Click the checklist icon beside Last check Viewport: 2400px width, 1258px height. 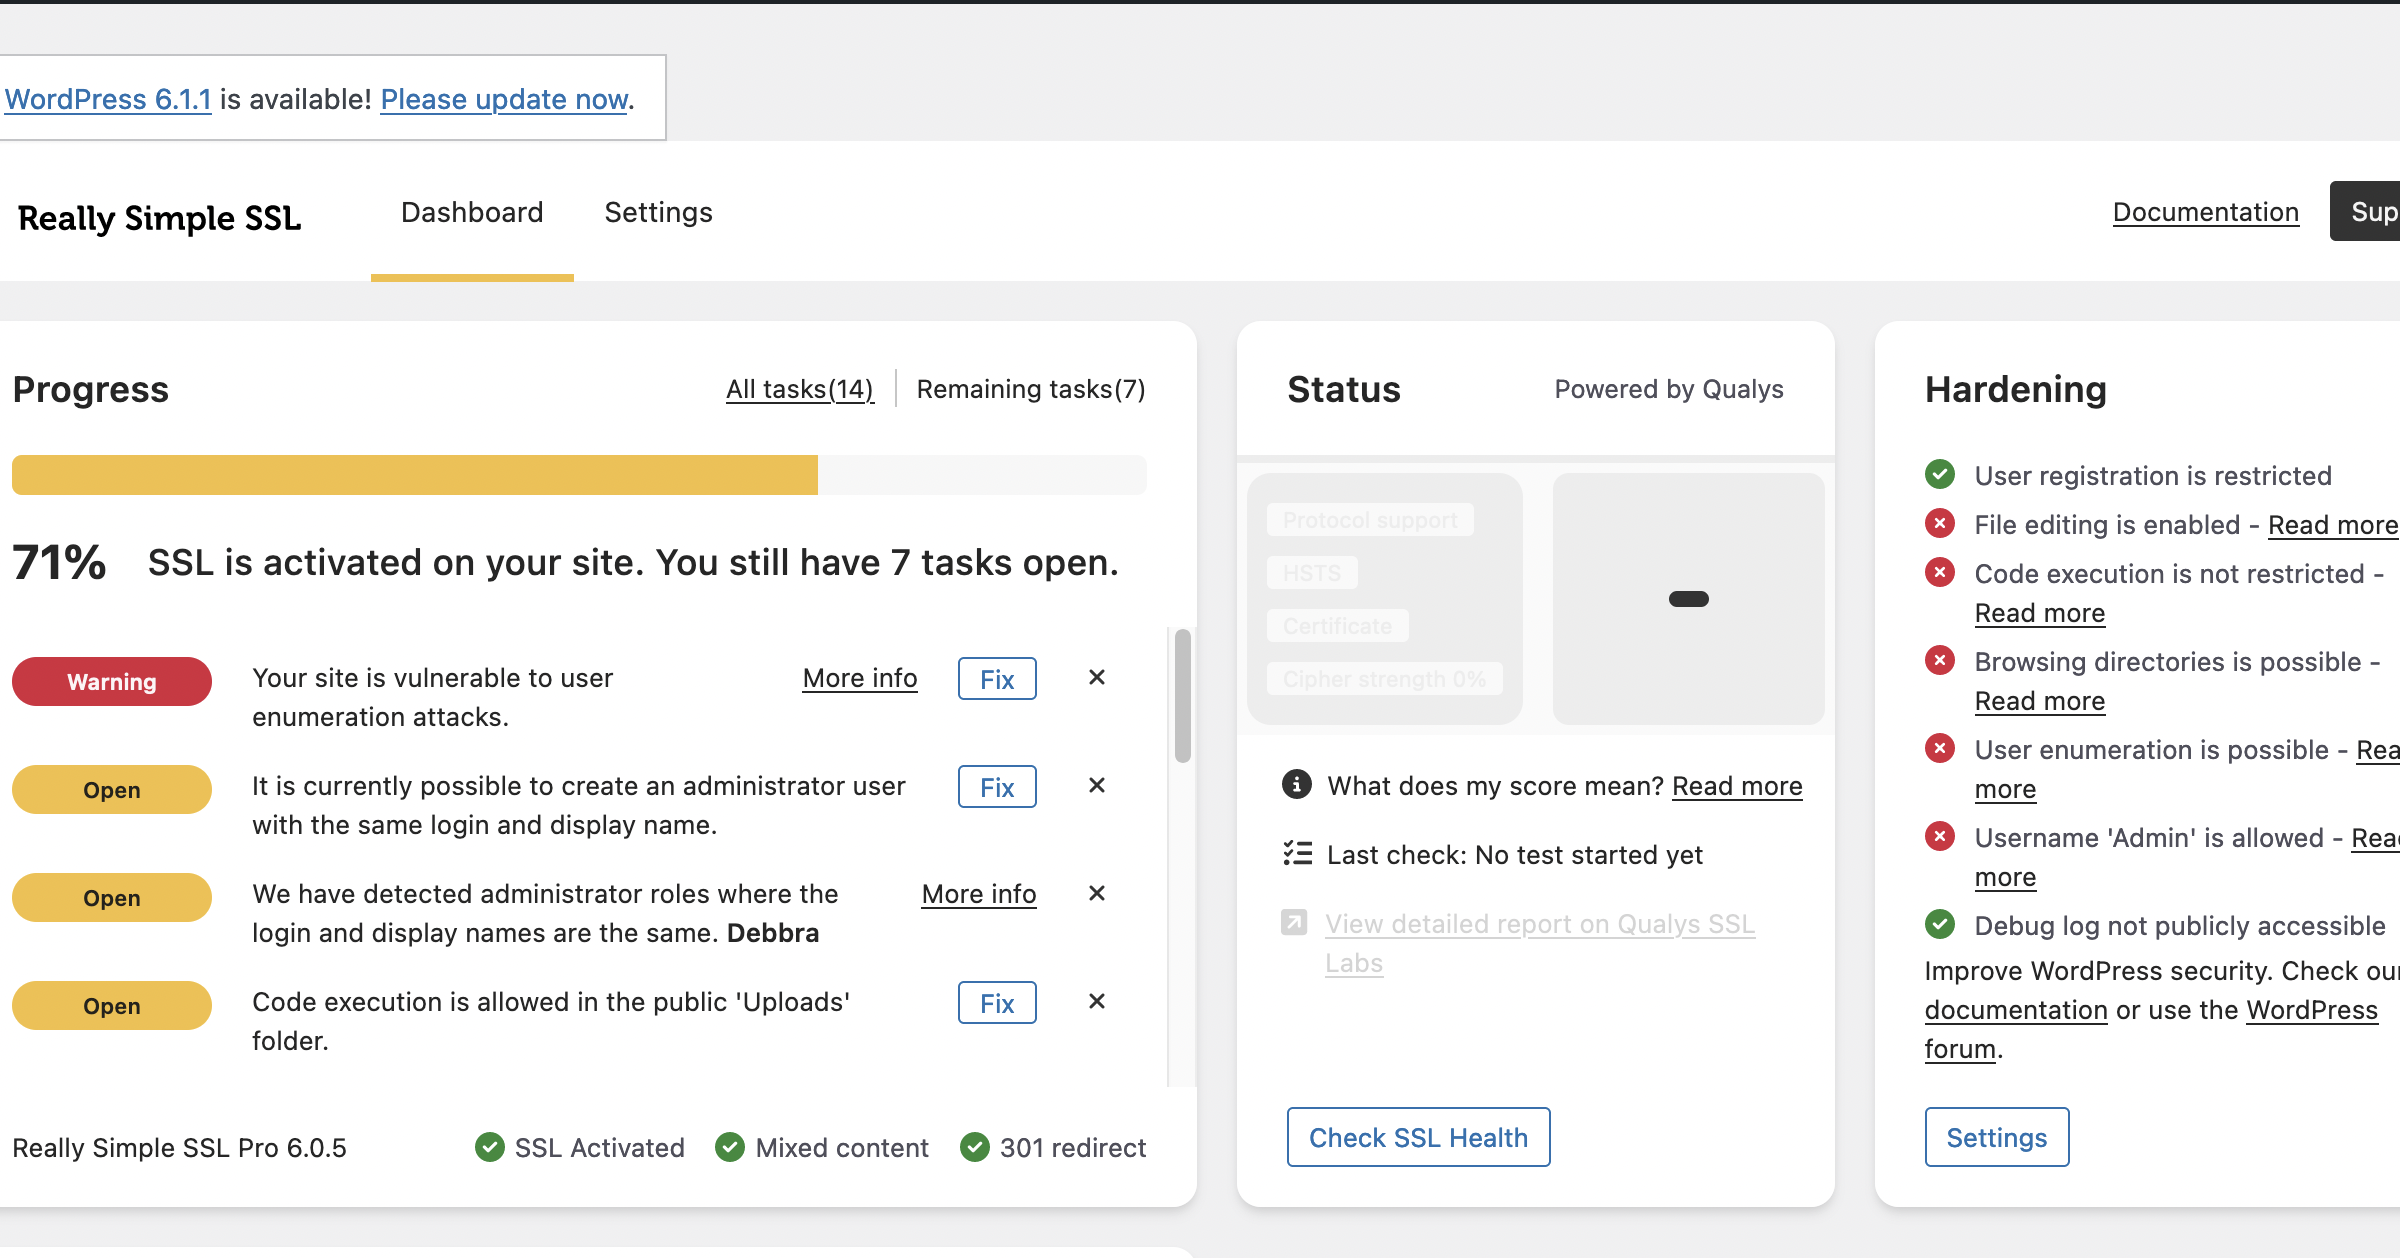1297,854
